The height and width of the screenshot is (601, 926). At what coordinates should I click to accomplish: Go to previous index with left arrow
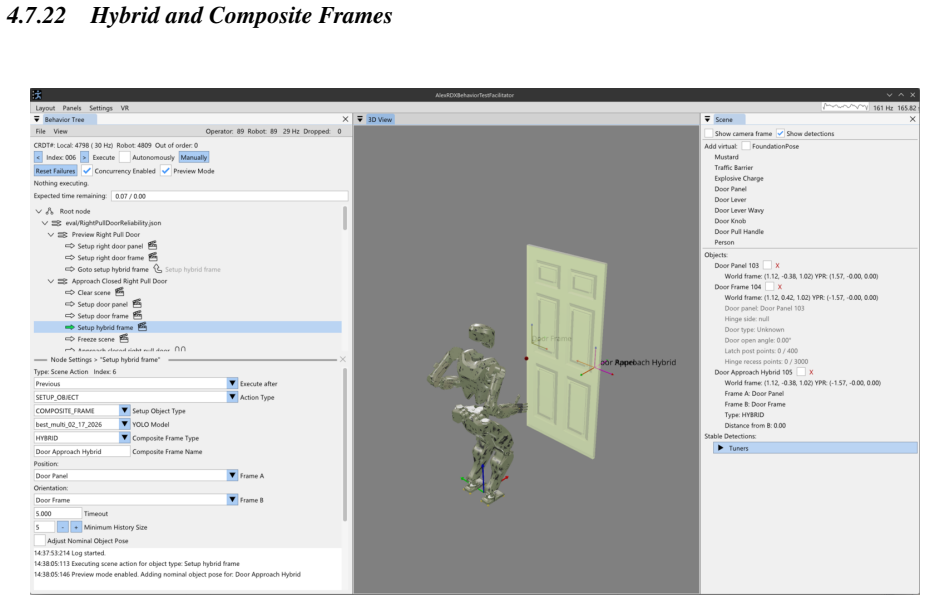(38, 158)
